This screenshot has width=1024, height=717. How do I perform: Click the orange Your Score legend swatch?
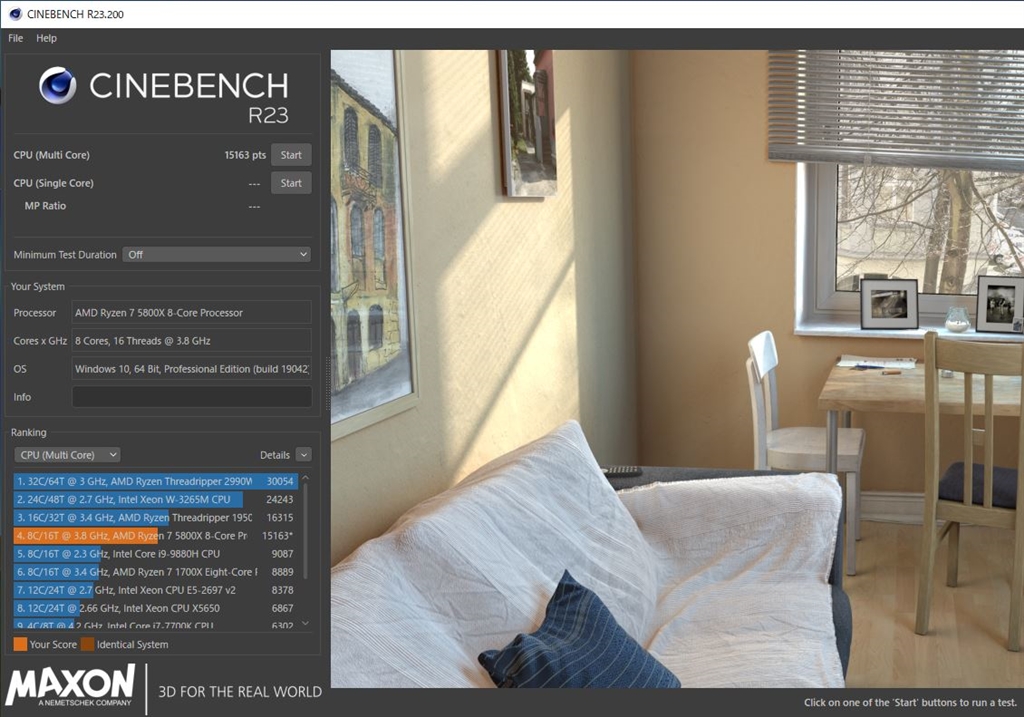(20, 645)
